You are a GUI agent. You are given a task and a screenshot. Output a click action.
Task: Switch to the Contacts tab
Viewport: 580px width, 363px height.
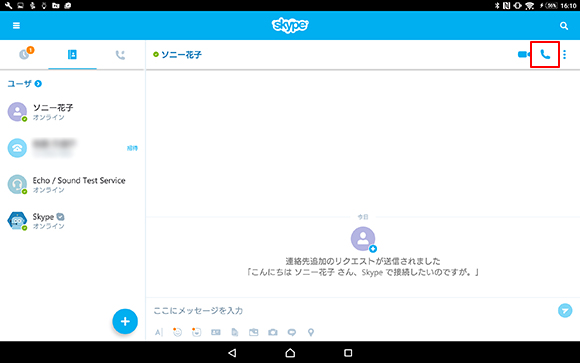pos(72,55)
